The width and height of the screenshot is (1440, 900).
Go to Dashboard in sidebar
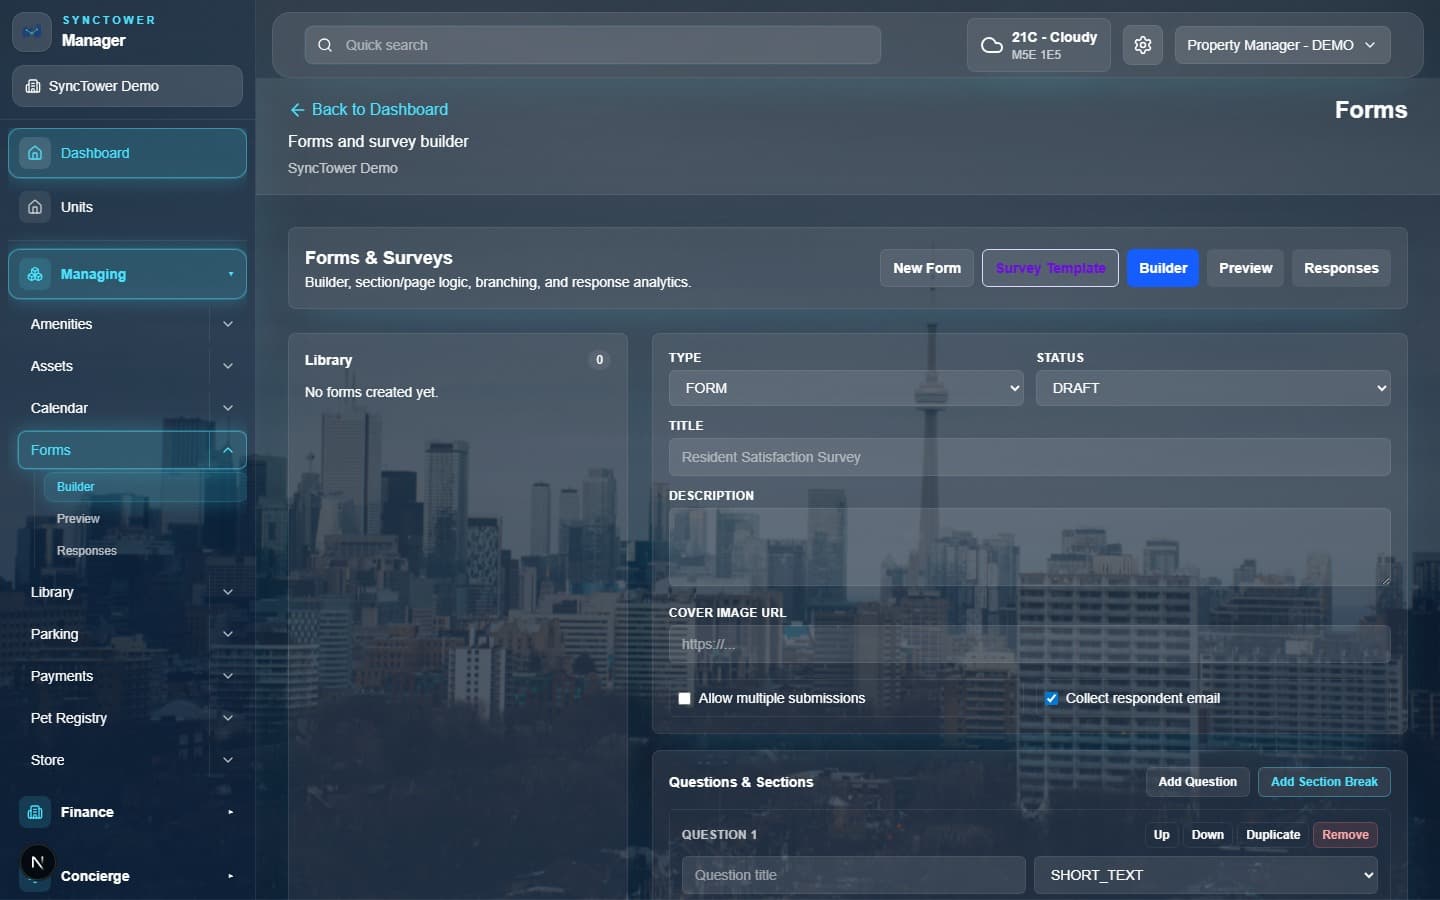(127, 153)
